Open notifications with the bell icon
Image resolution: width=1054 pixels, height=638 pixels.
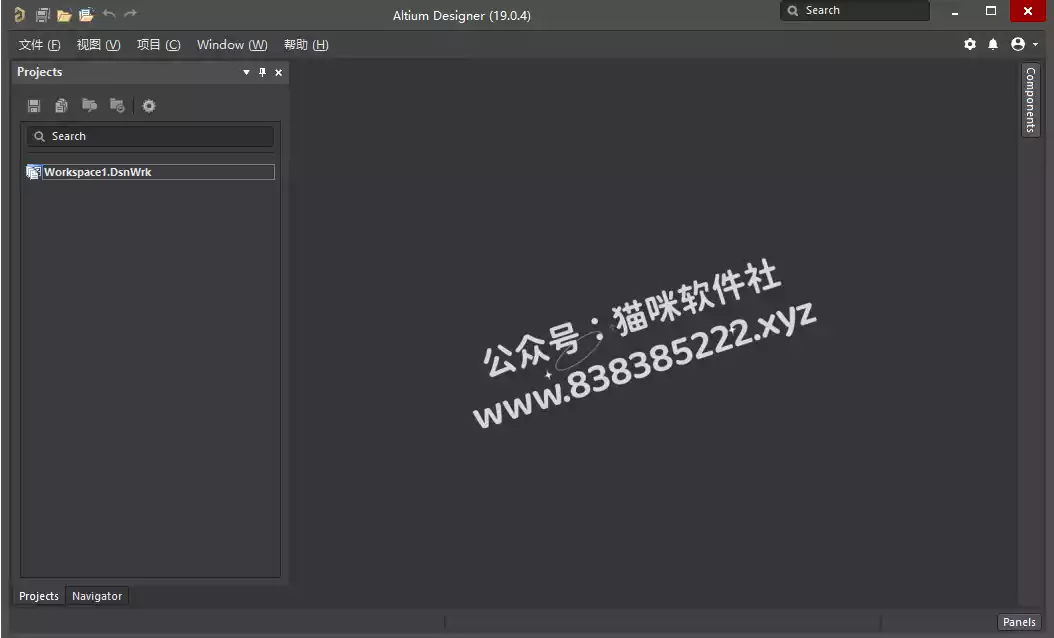point(993,44)
